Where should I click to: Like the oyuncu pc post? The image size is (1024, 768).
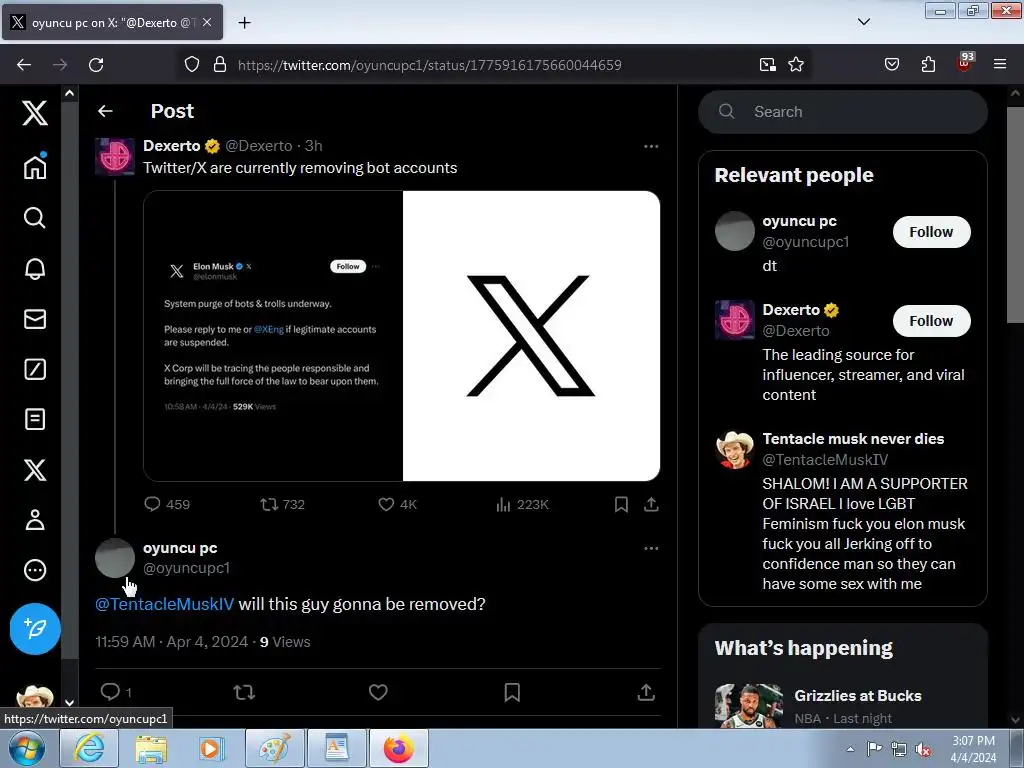(378, 692)
